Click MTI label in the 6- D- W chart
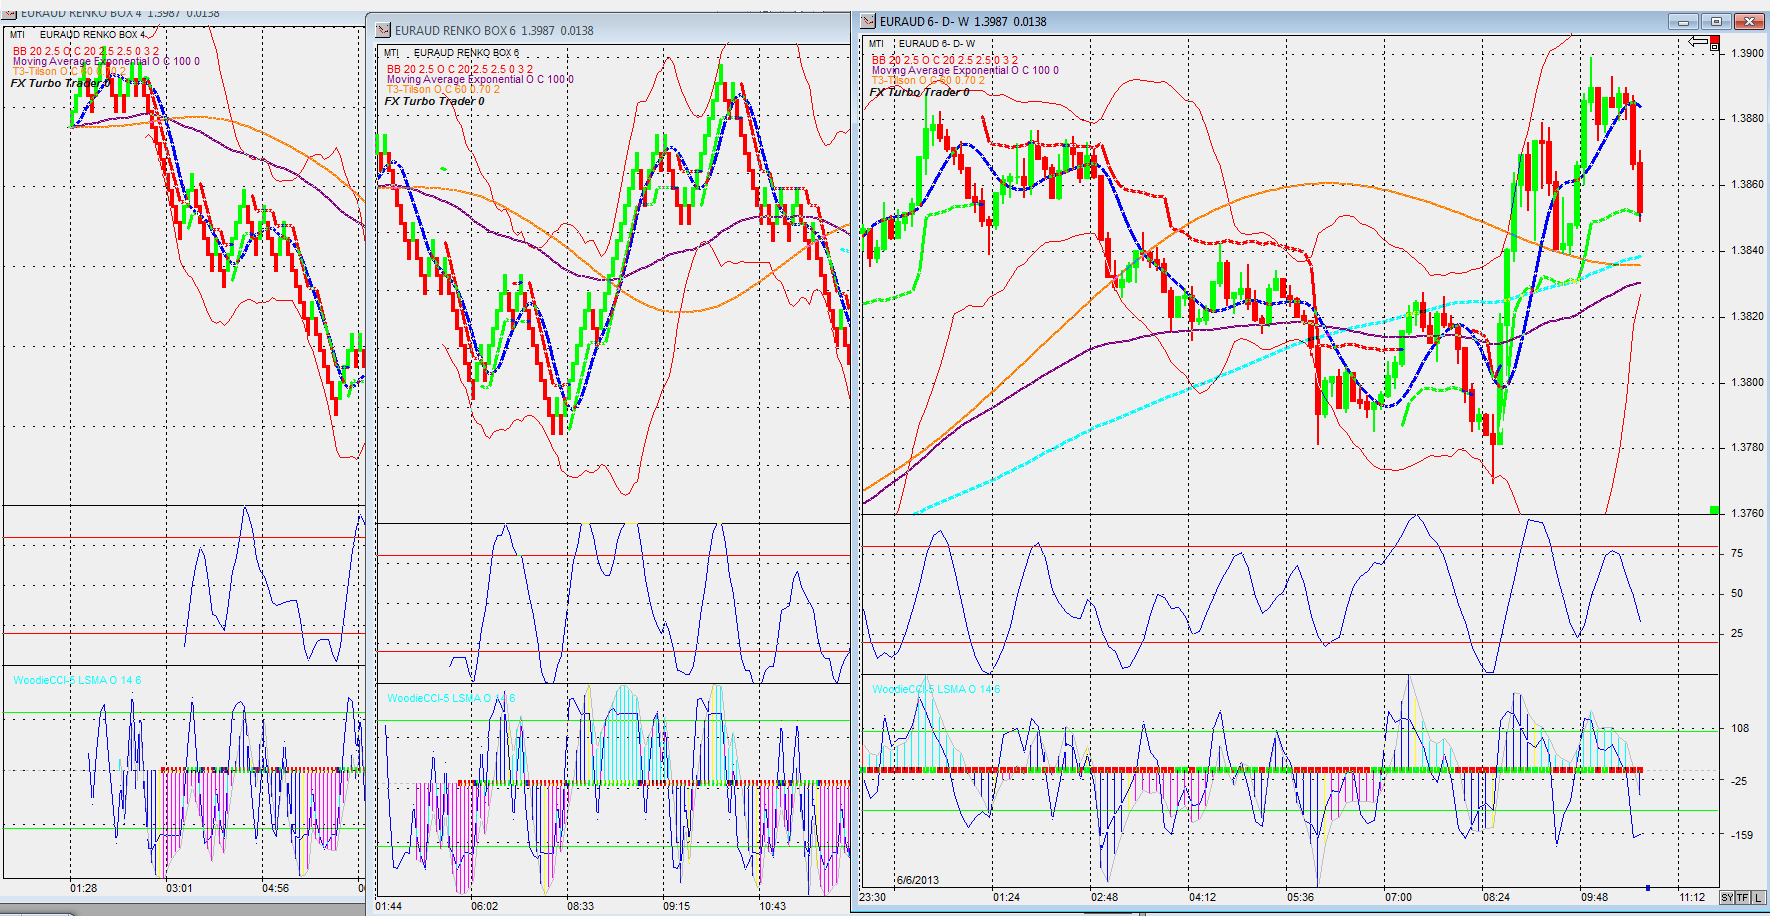Viewport: 1770px width, 916px height. coord(876,44)
